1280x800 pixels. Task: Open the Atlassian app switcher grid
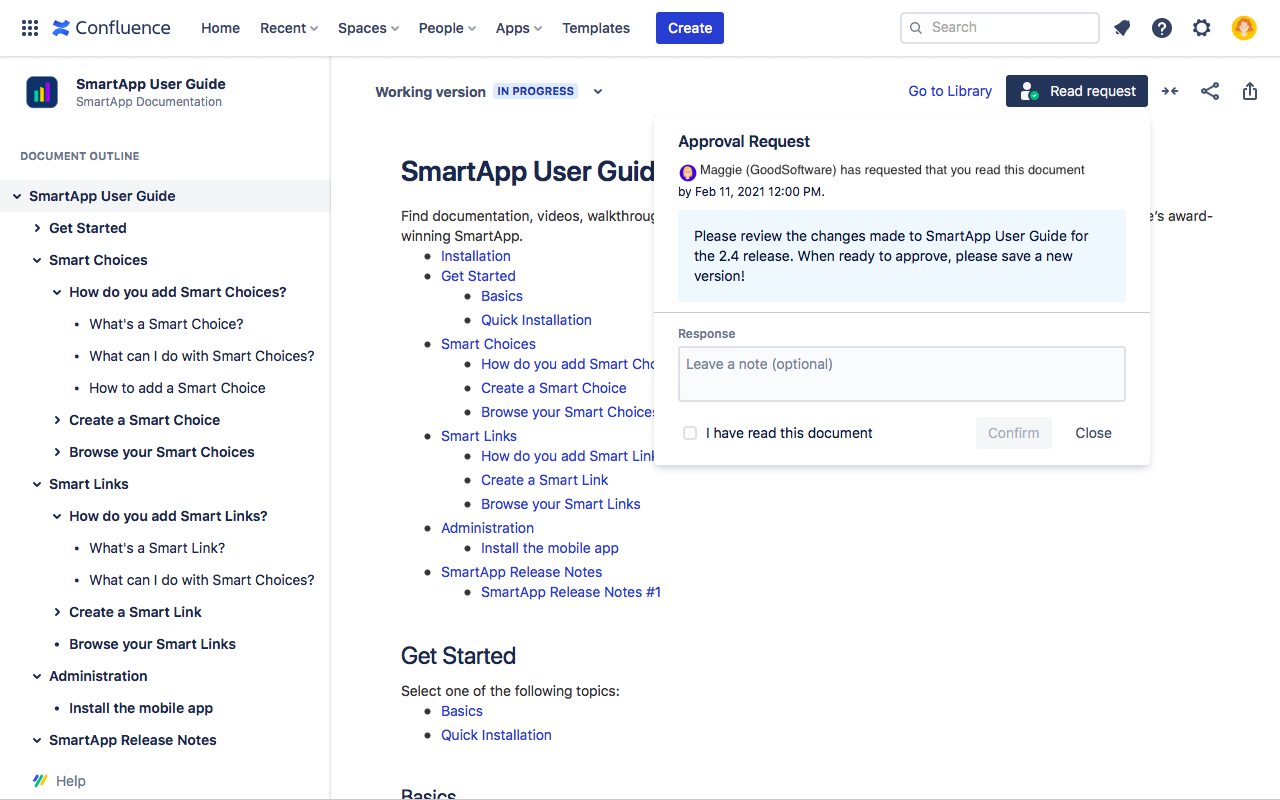pos(29,27)
